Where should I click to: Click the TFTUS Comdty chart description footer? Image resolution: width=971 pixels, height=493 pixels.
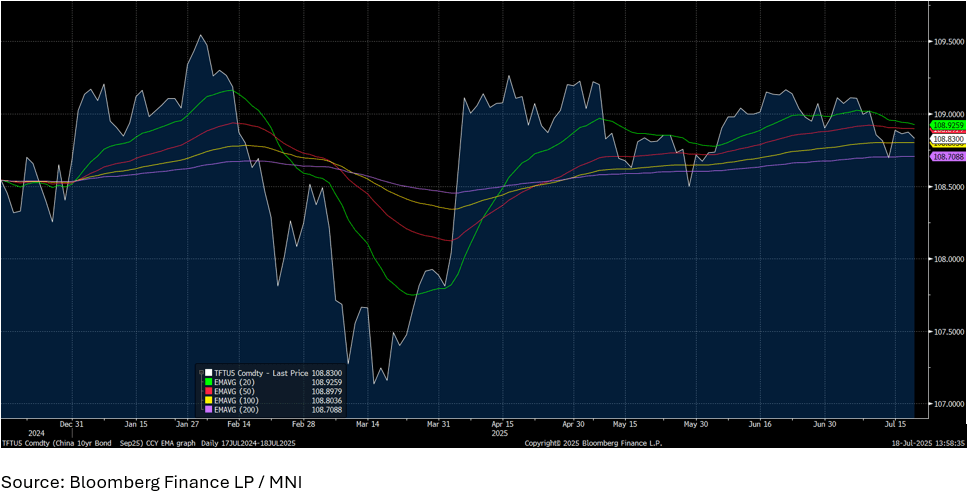click(150, 442)
